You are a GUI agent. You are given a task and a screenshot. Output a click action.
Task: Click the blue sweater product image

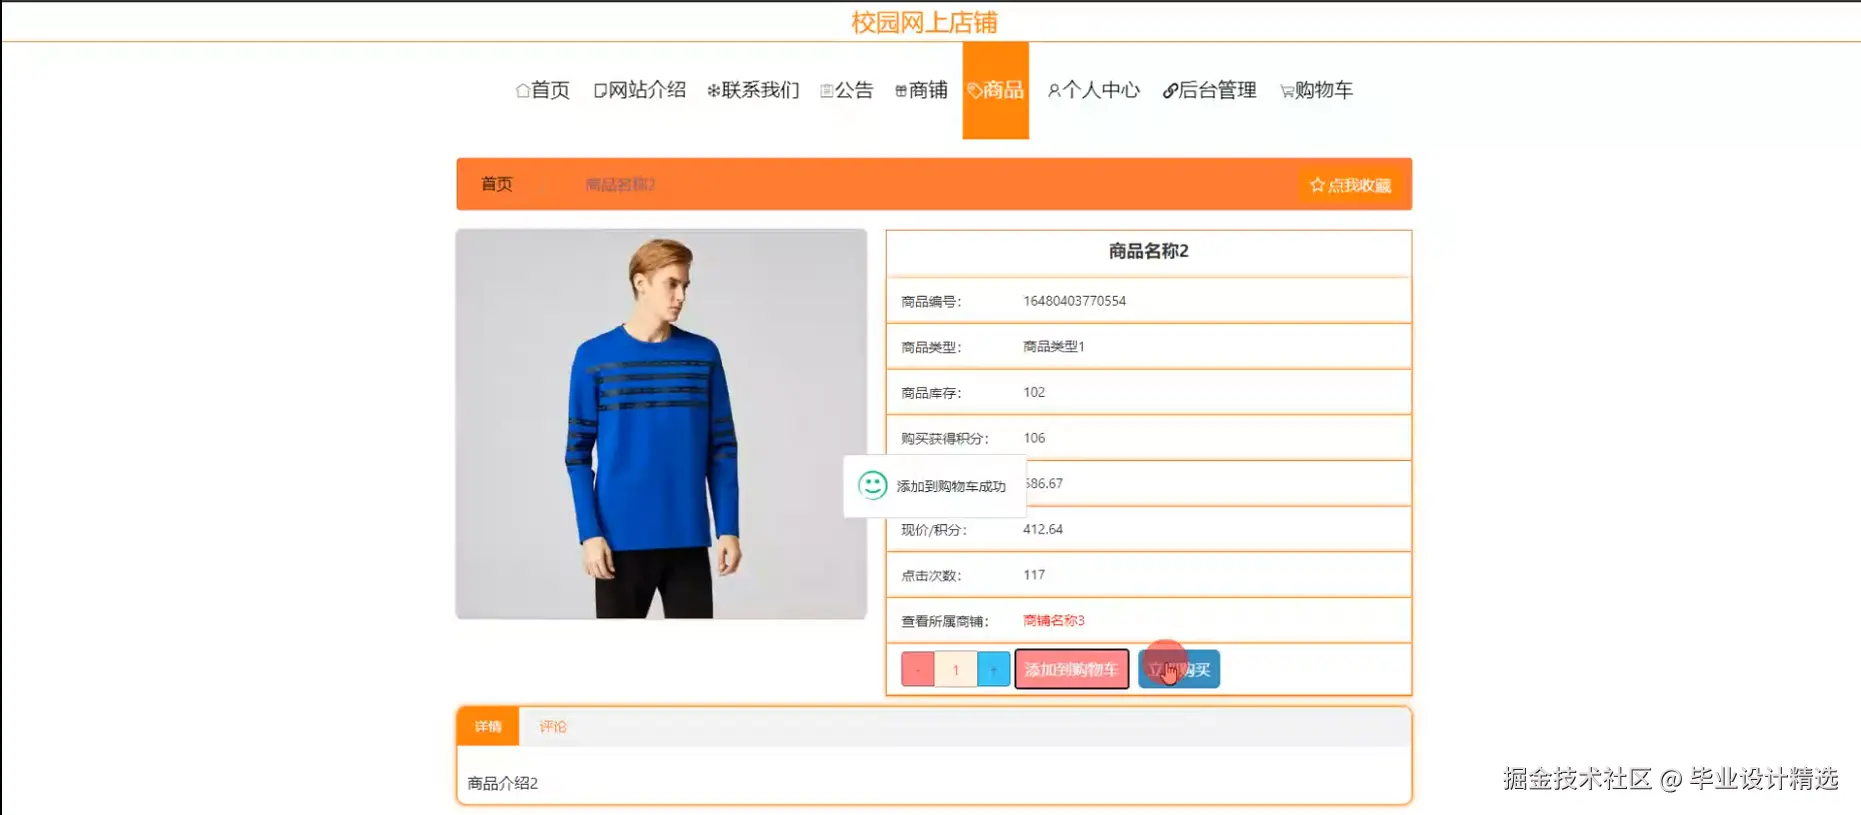(661, 424)
